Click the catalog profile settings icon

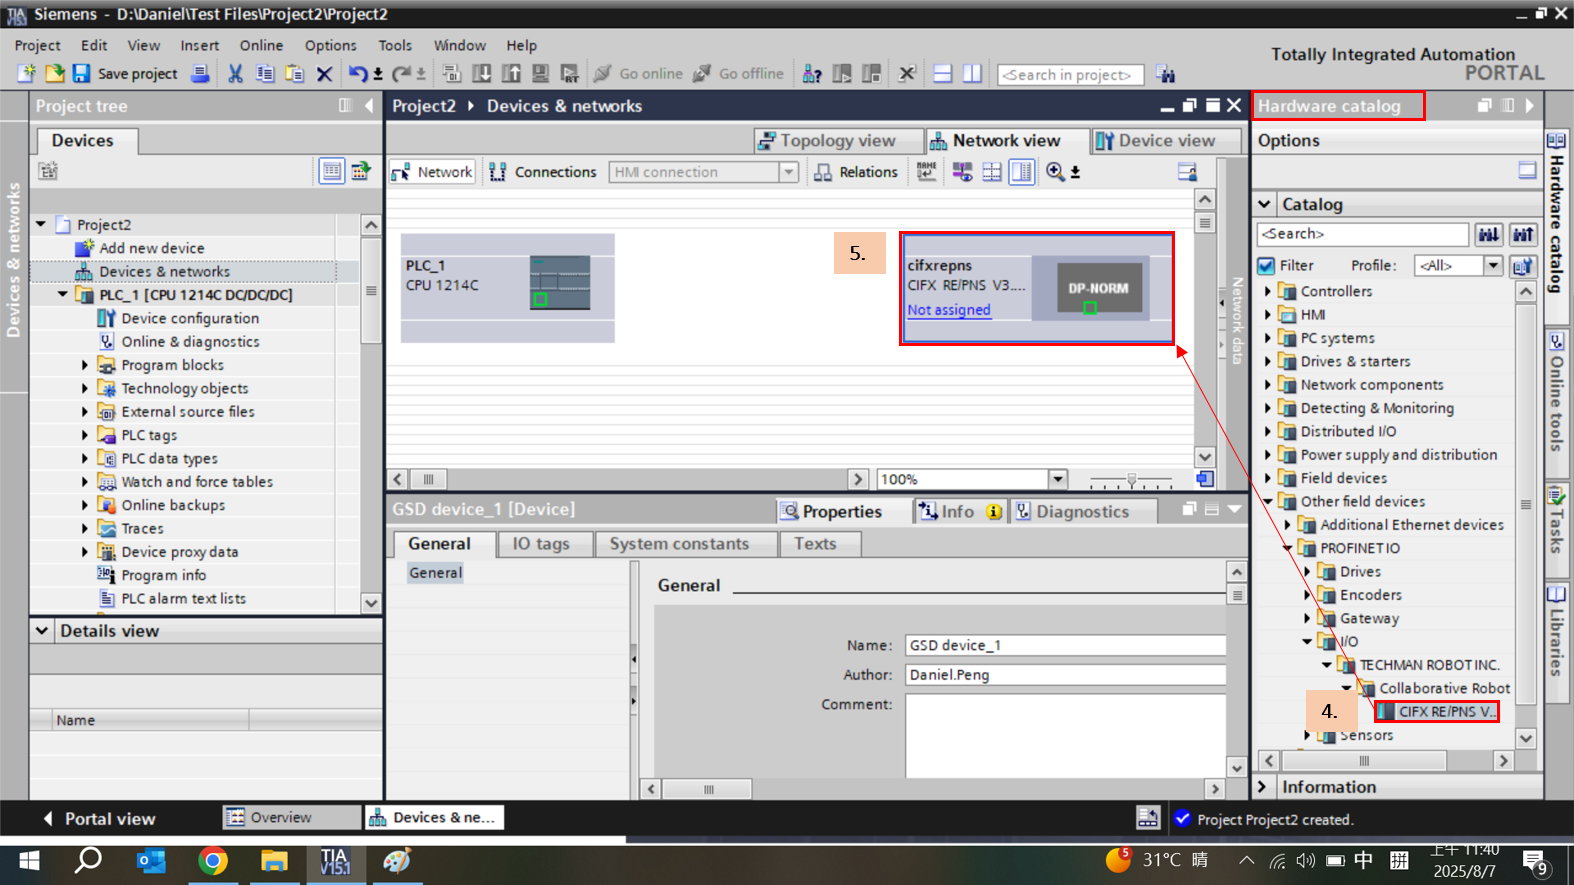tap(1522, 266)
